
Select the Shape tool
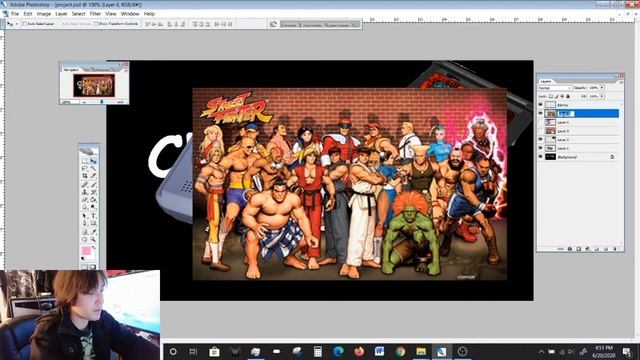point(93,224)
